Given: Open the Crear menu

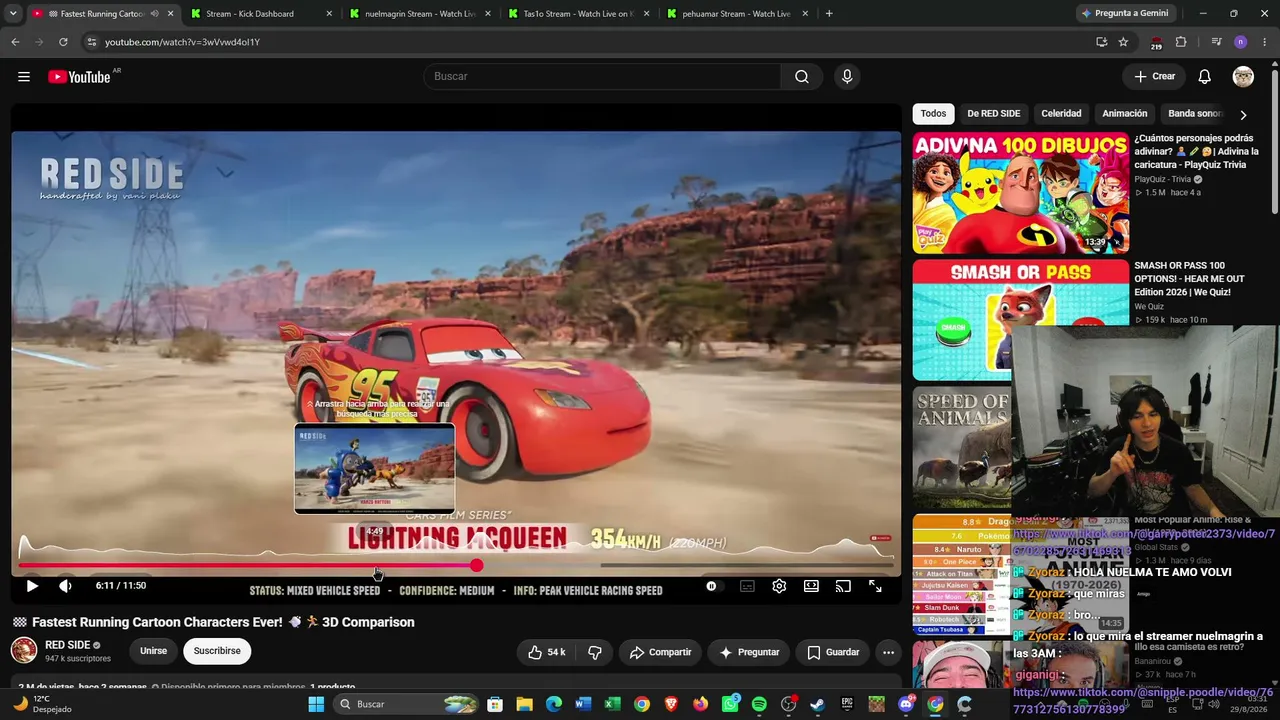Looking at the screenshot, I should tap(1154, 77).
